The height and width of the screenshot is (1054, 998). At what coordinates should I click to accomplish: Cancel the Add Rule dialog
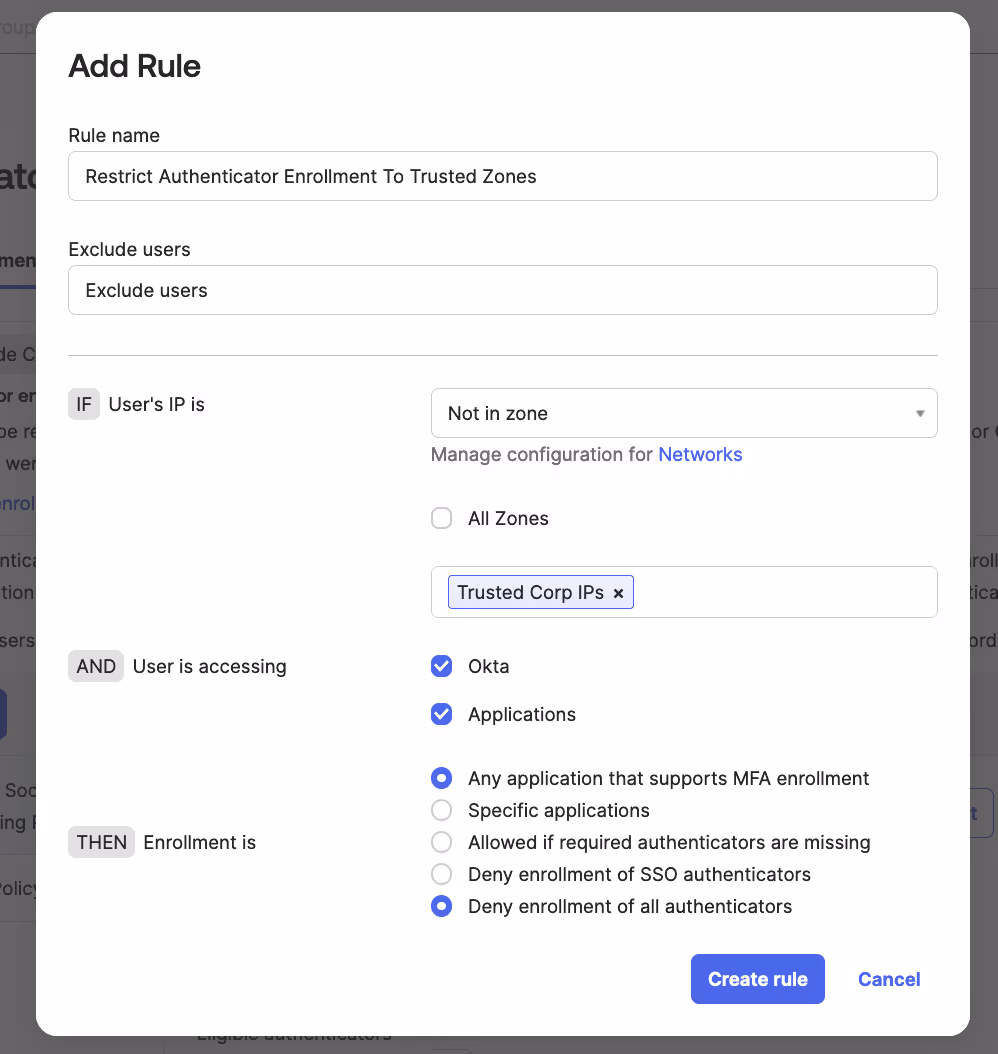[x=888, y=979]
